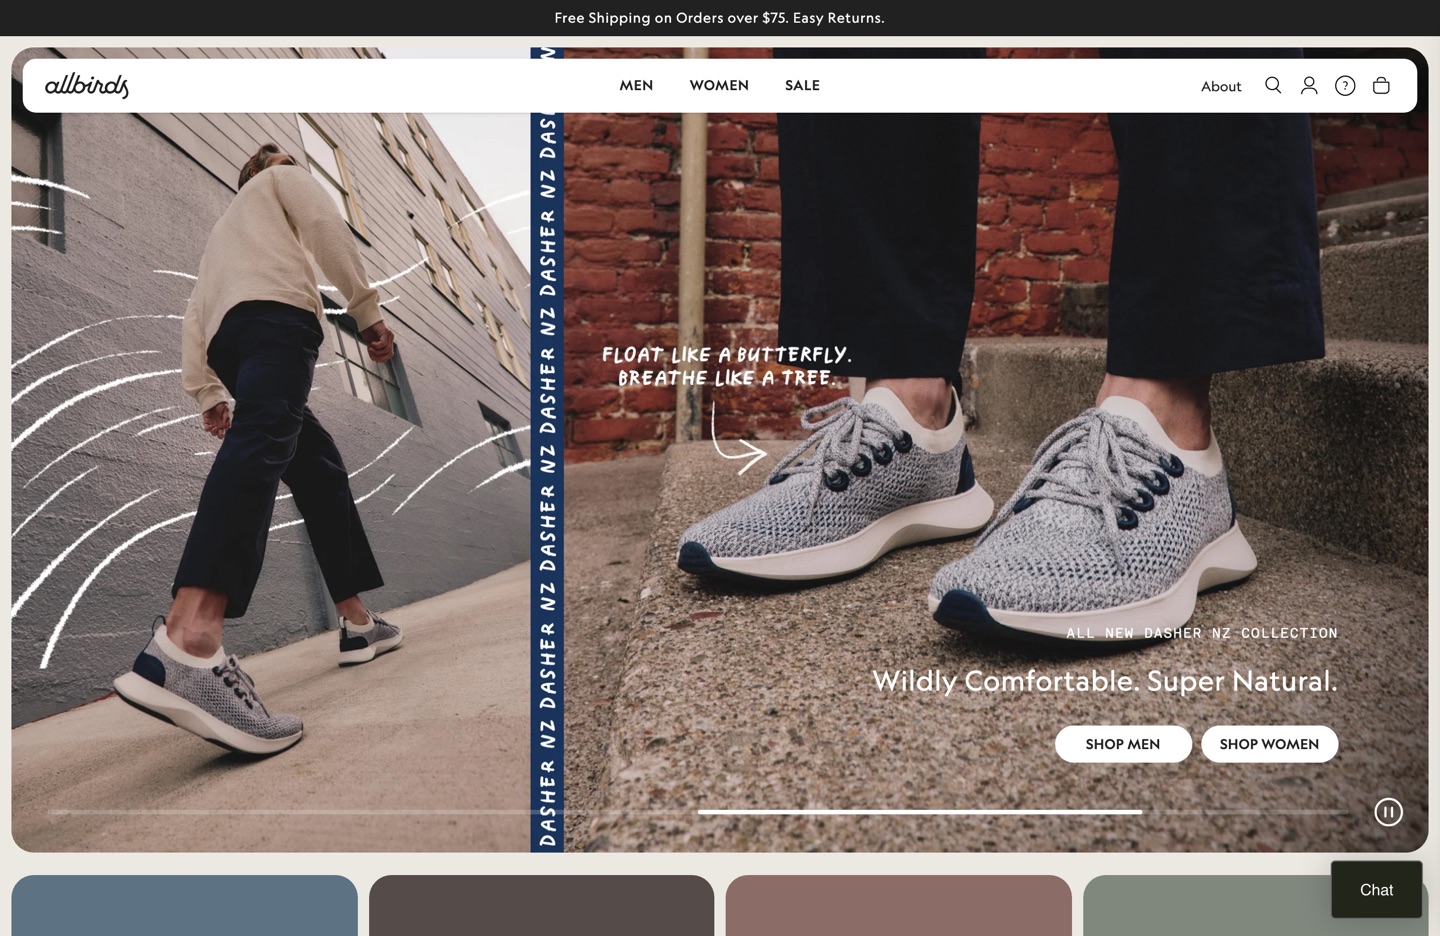The height and width of the screenshot is (936, 1440).
Task: Click the white active carousel progress segment
Action: point(920,812)
